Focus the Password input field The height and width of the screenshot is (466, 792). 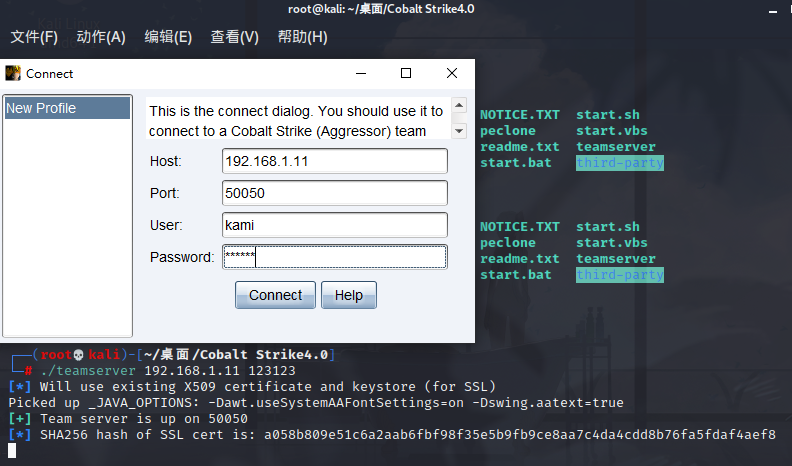(x=334, y=257)
